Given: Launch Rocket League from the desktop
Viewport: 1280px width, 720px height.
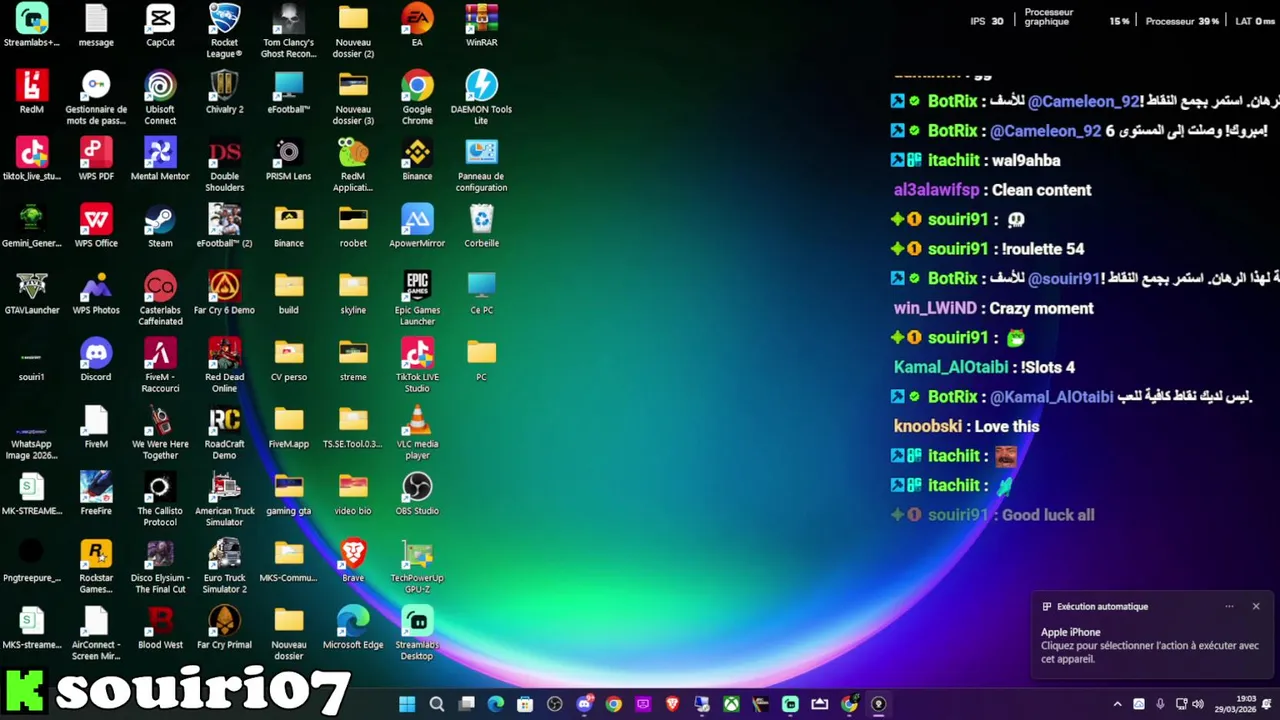Looking at the screenshot, I should point(224,30).
